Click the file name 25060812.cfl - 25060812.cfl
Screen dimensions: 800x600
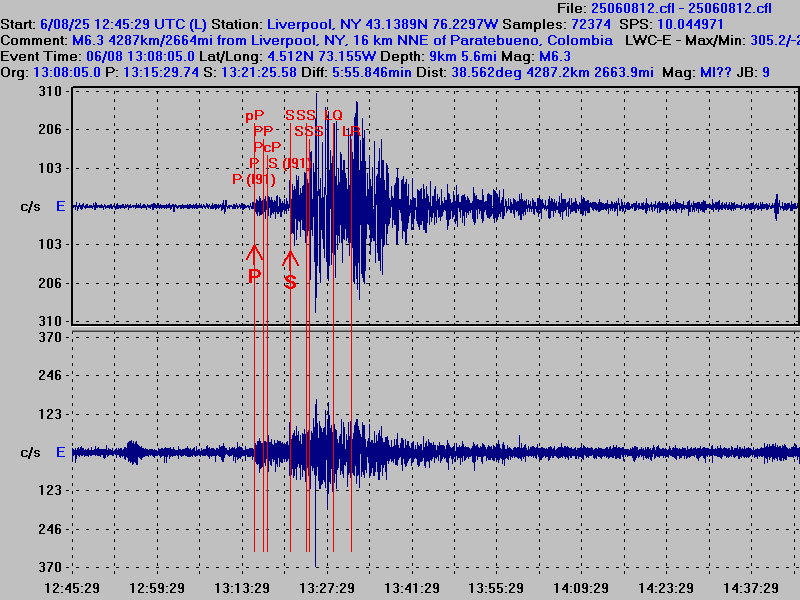[681, 8]
